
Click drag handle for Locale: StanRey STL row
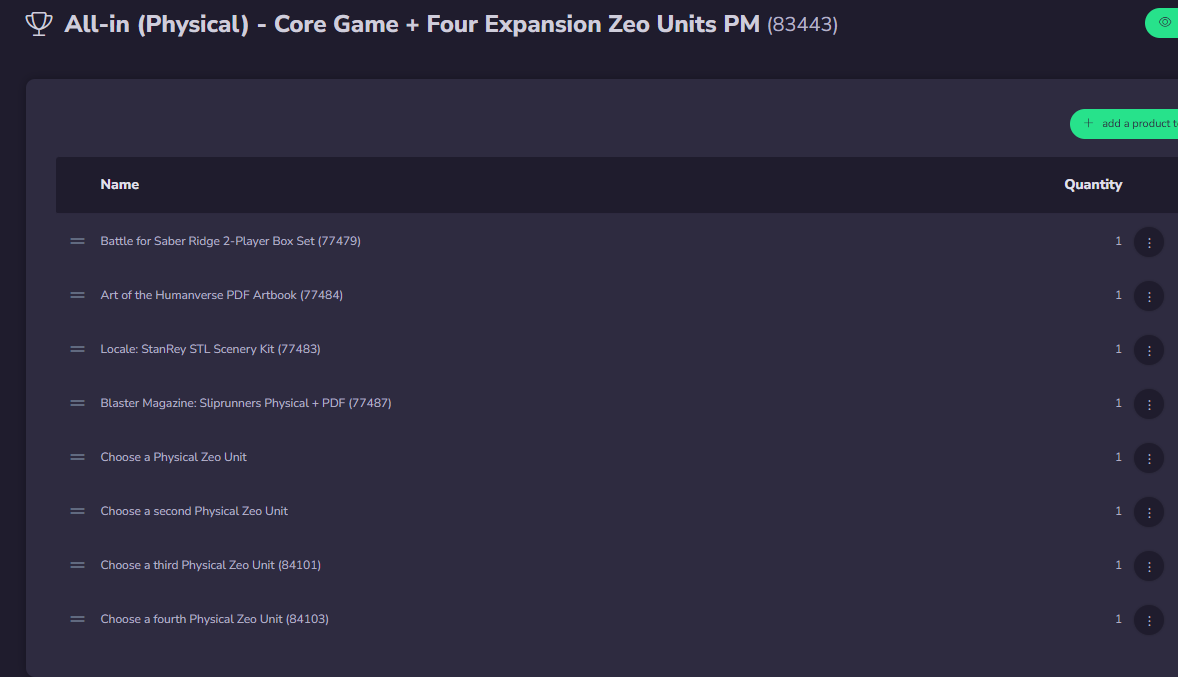pos(77,349)
